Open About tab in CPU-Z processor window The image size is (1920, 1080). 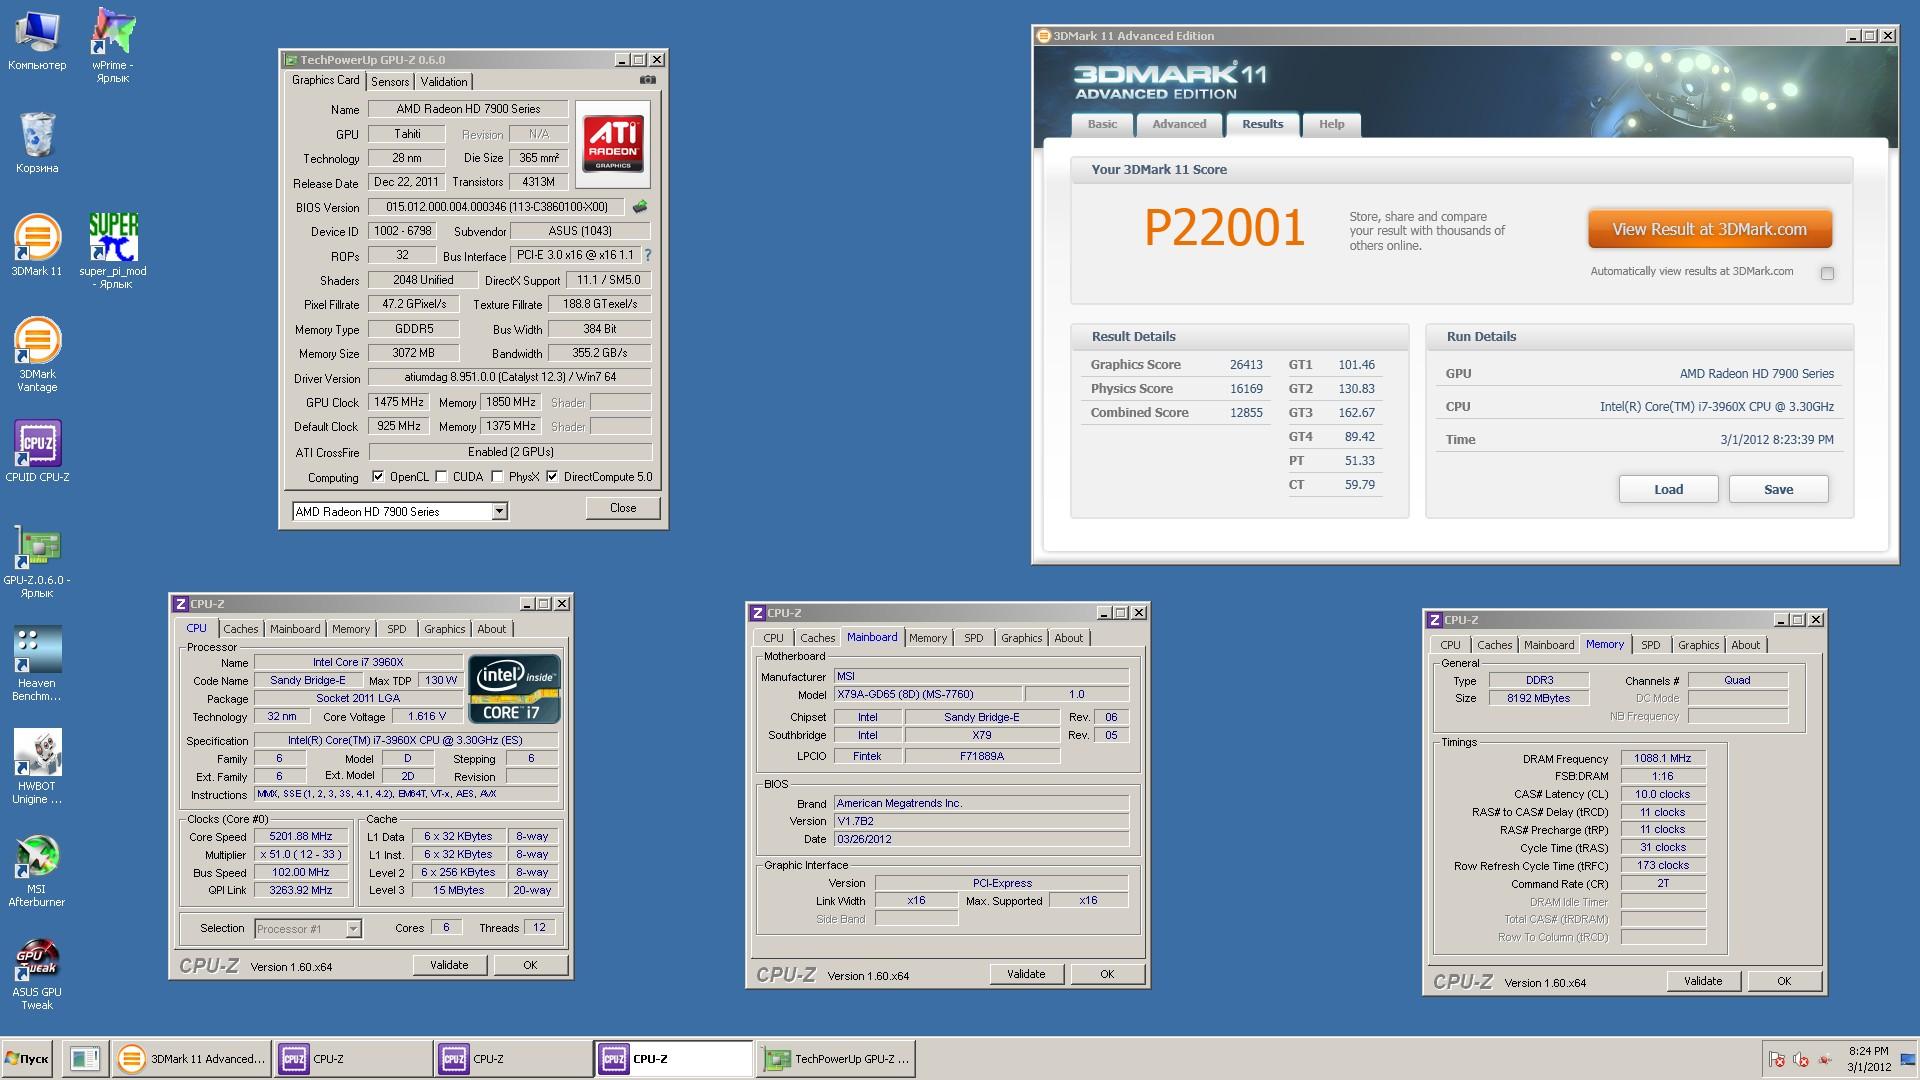[x=491, y=629]
